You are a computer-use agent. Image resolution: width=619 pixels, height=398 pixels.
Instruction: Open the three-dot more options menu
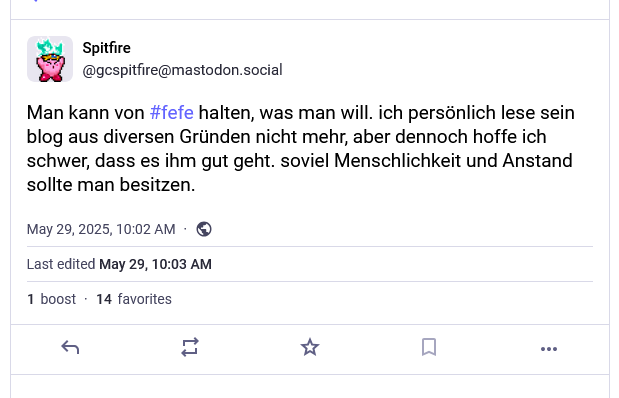pos(549,349)
